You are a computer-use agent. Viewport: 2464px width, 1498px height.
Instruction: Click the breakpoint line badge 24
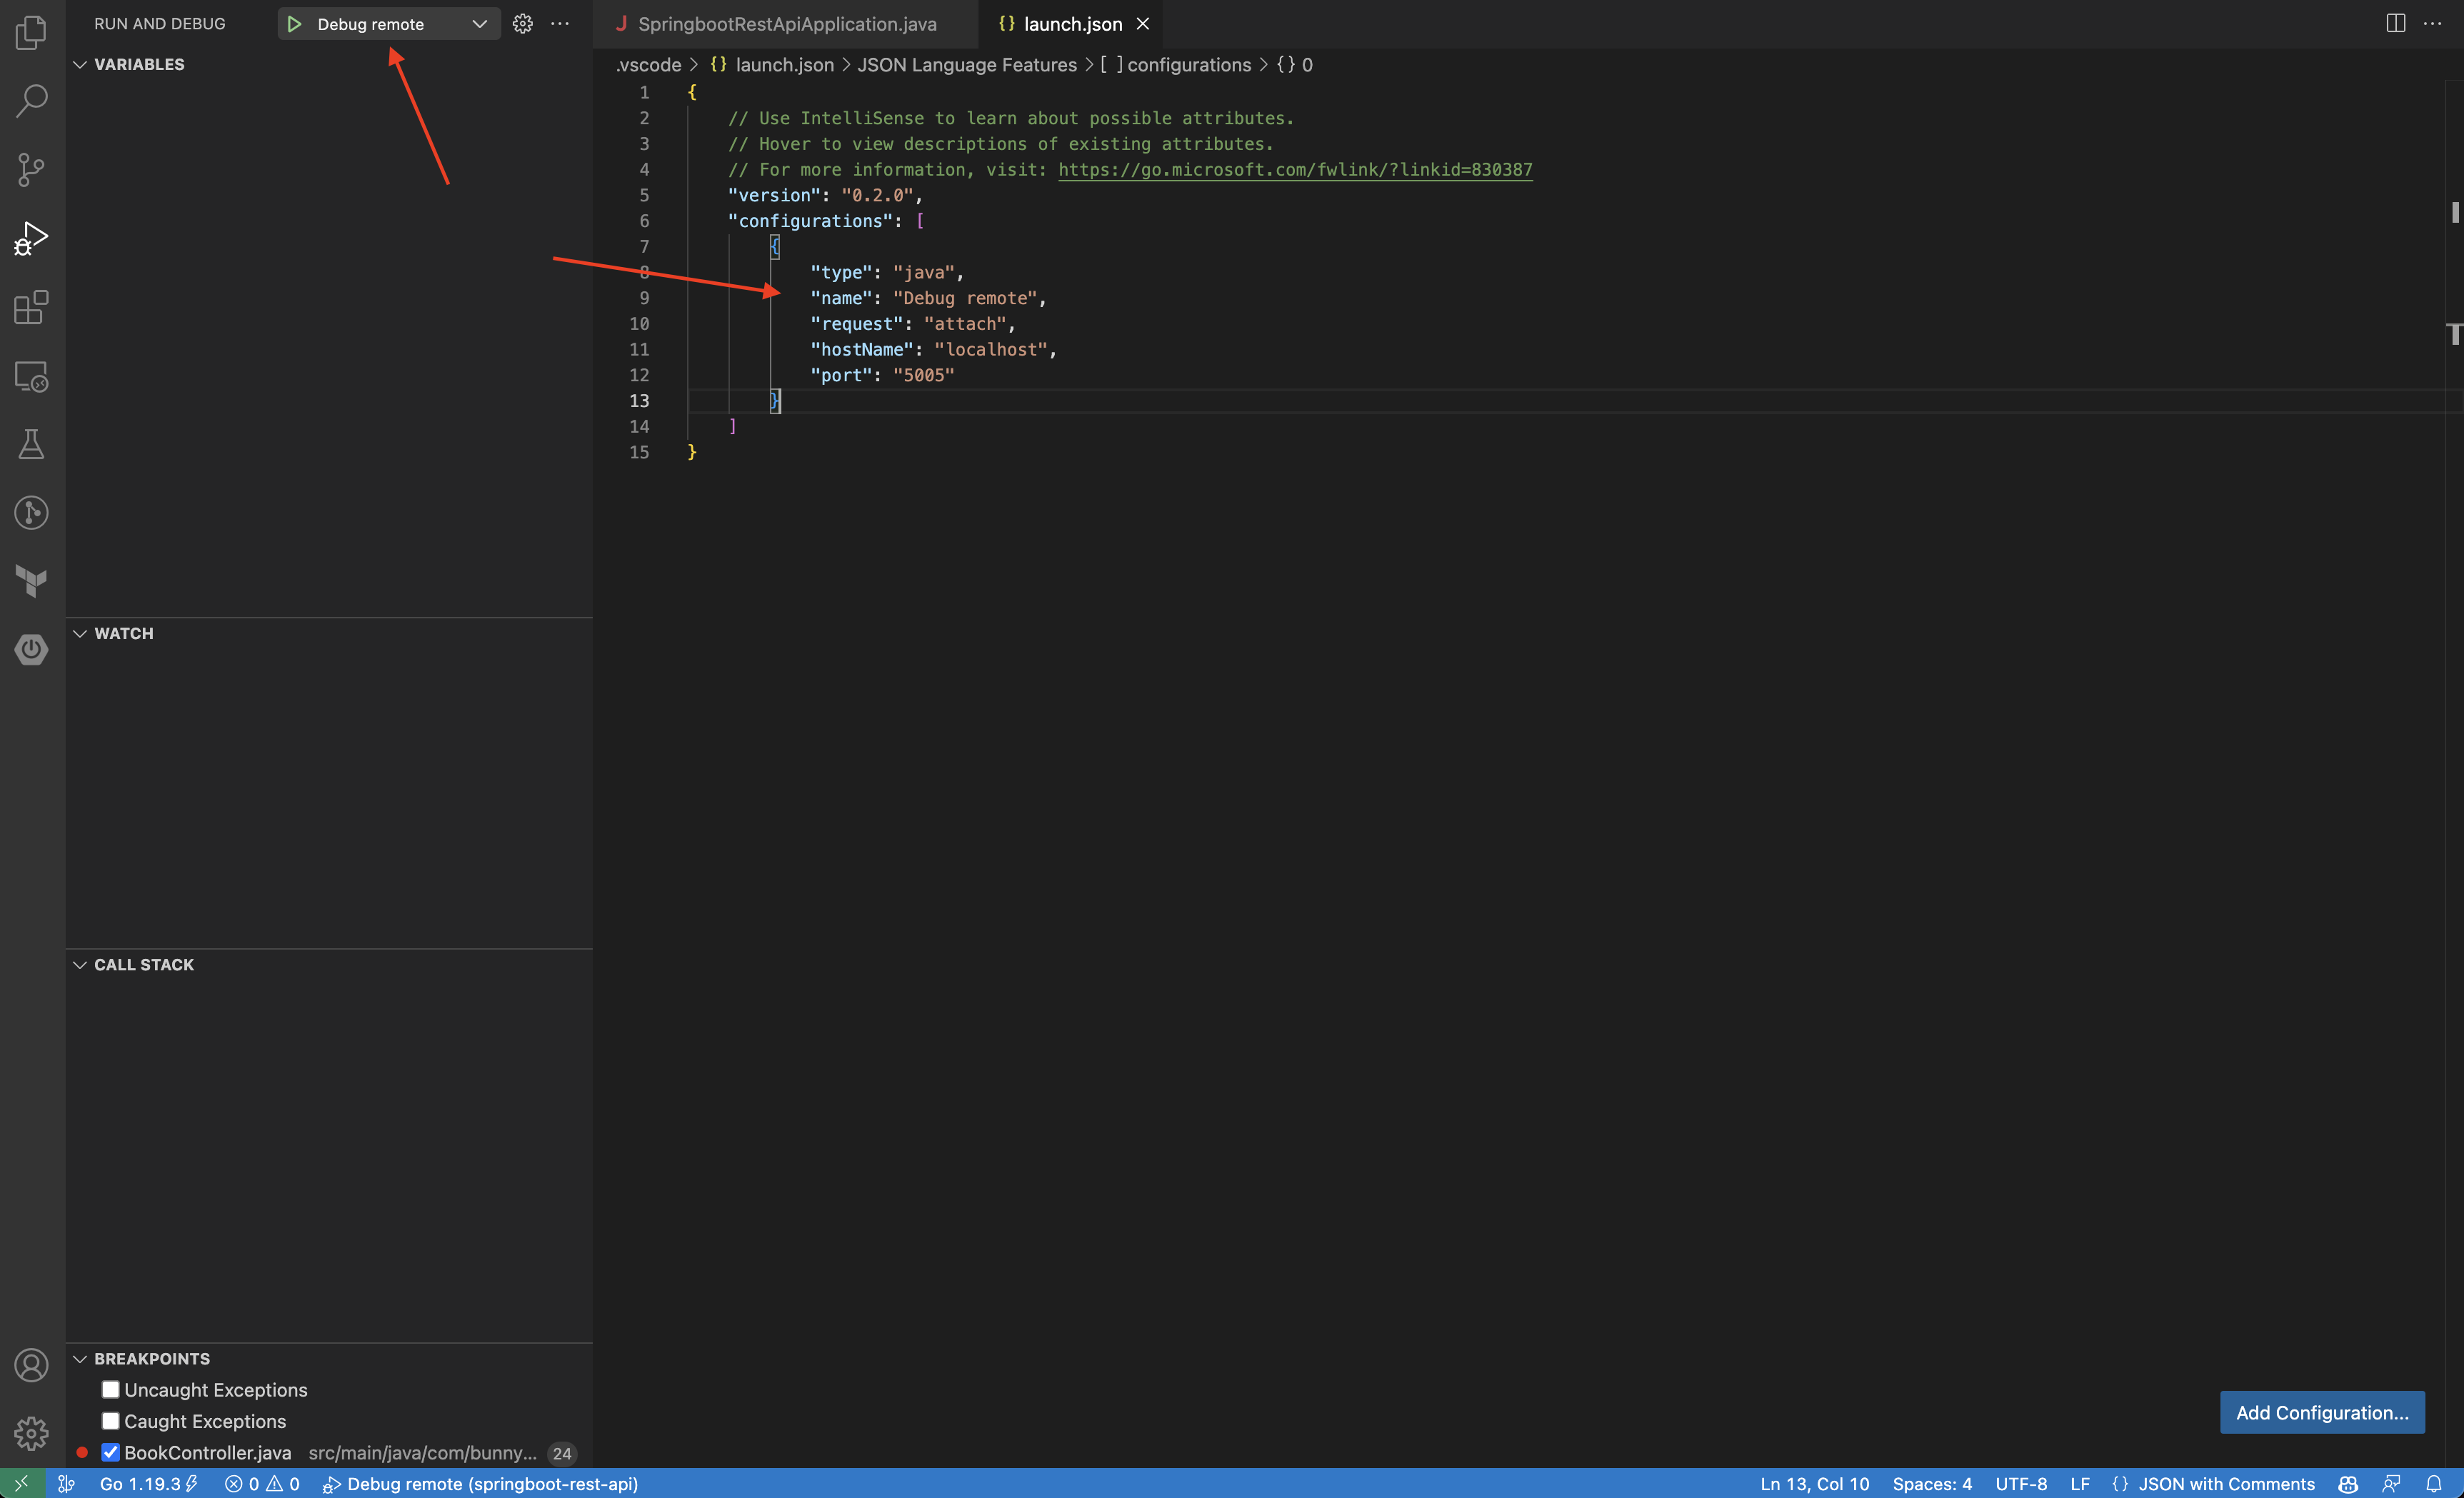point(562,1453)
